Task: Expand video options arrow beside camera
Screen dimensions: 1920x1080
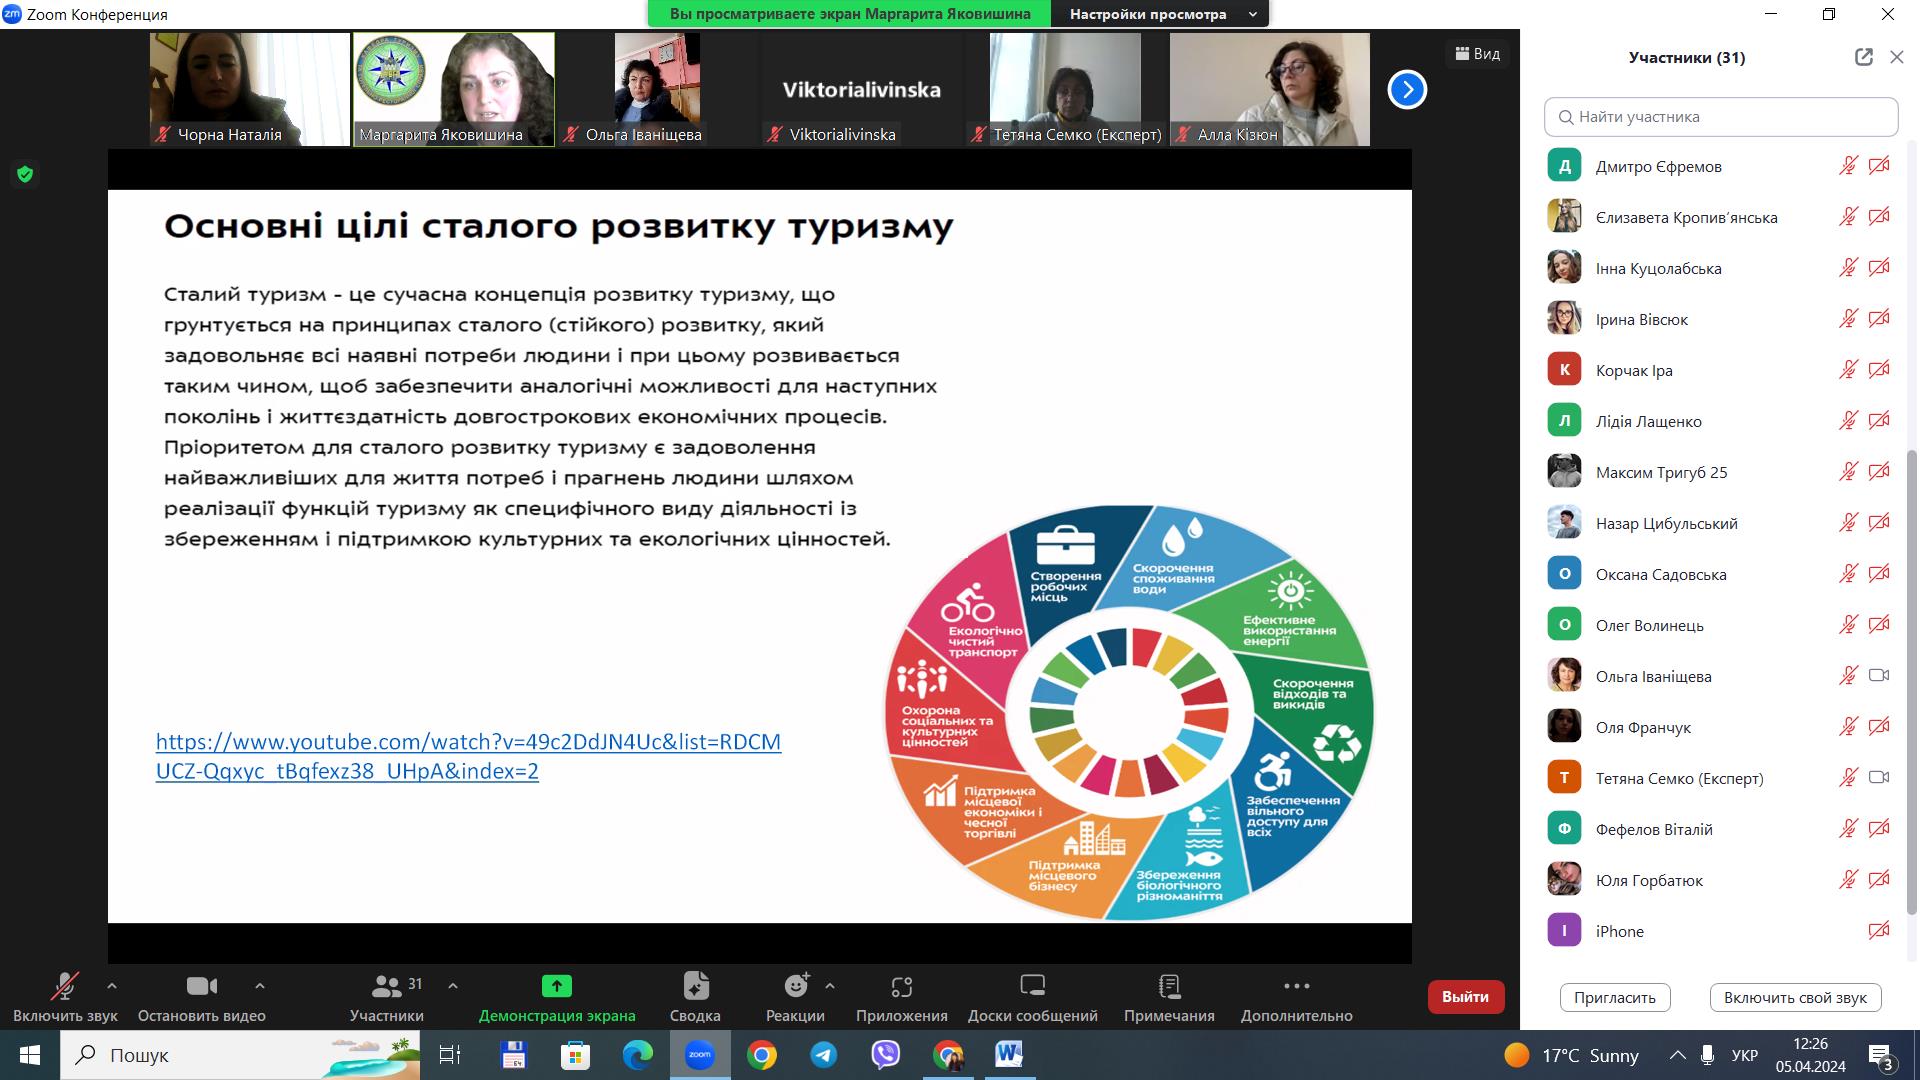Action: pyautogui.click(x=260, y=985)
